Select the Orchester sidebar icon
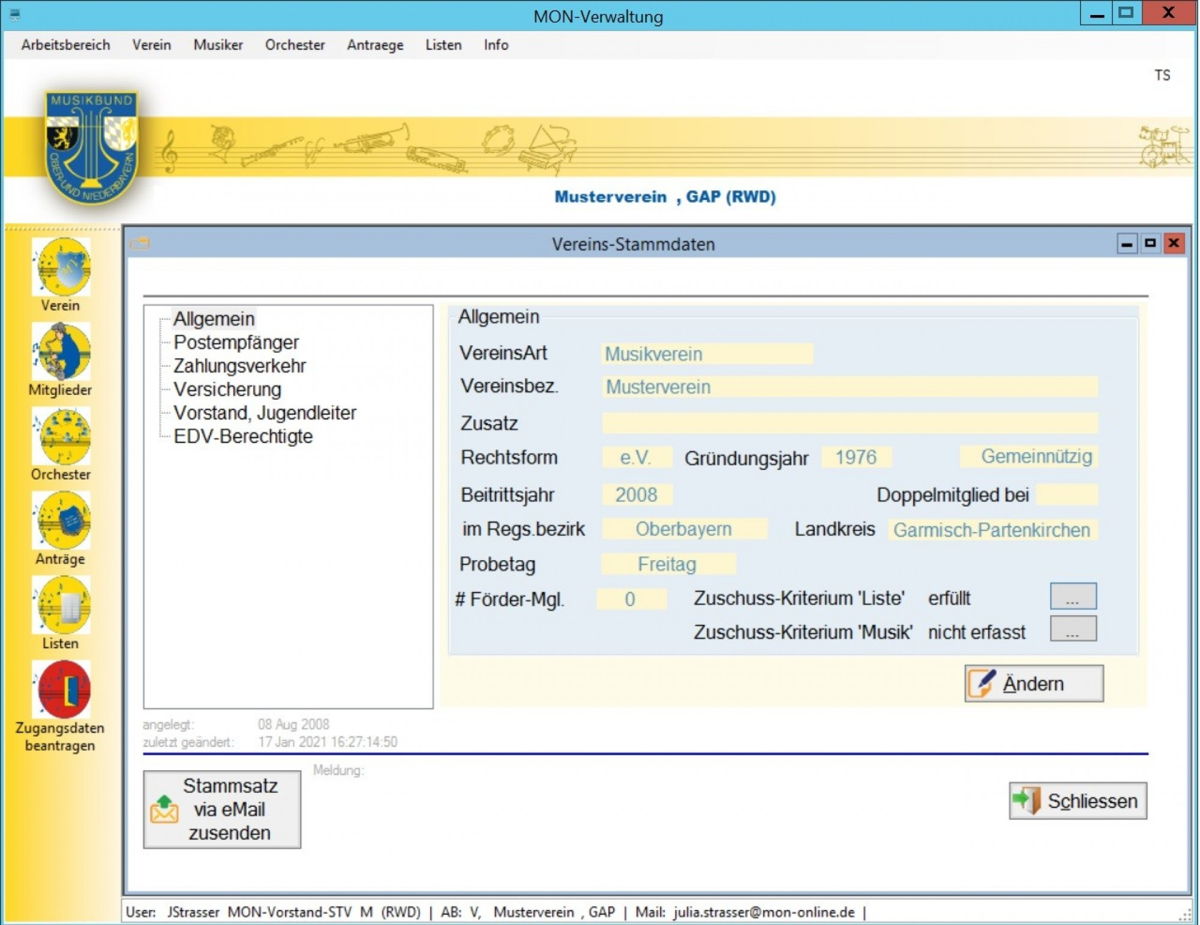 (61, 438)
